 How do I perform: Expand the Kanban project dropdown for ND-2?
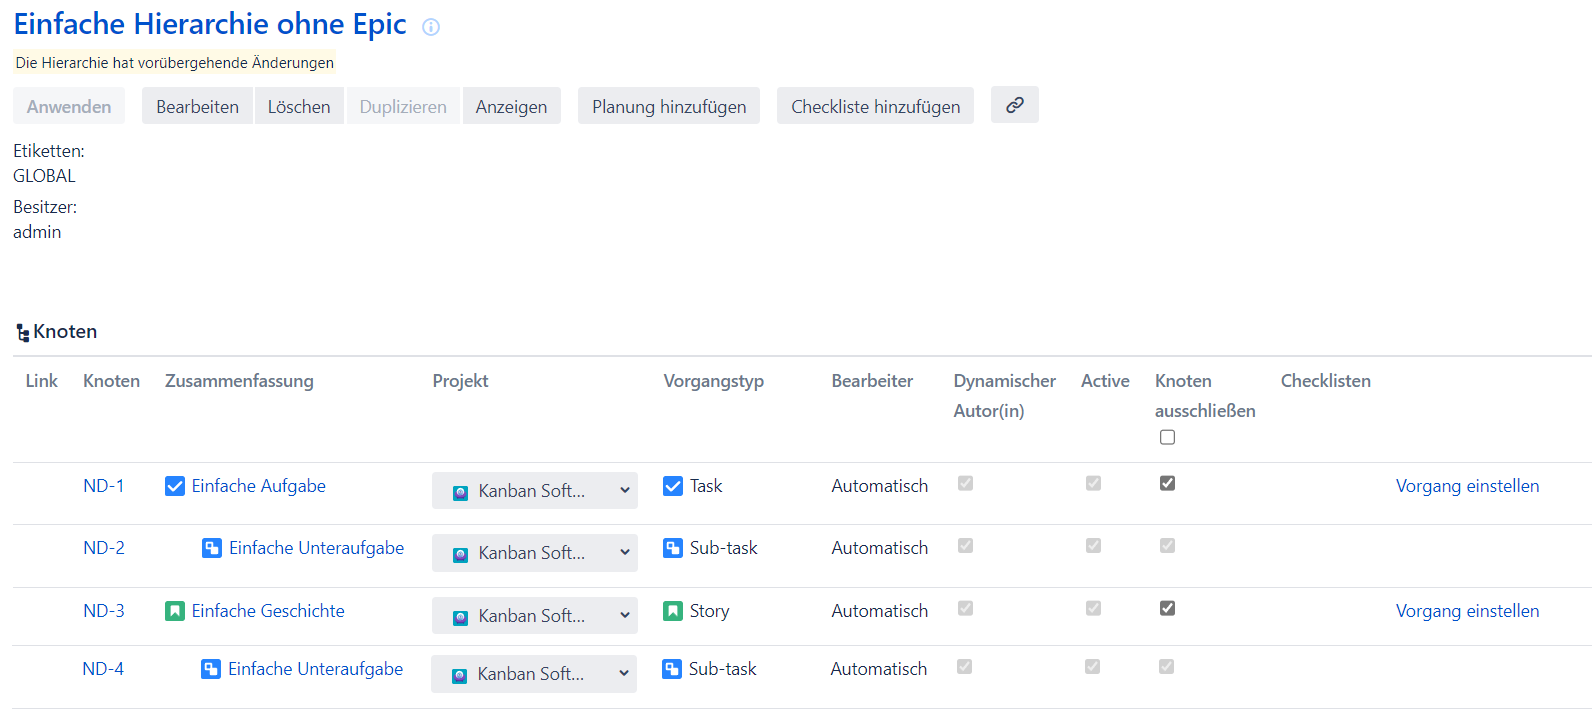point(534,553)
